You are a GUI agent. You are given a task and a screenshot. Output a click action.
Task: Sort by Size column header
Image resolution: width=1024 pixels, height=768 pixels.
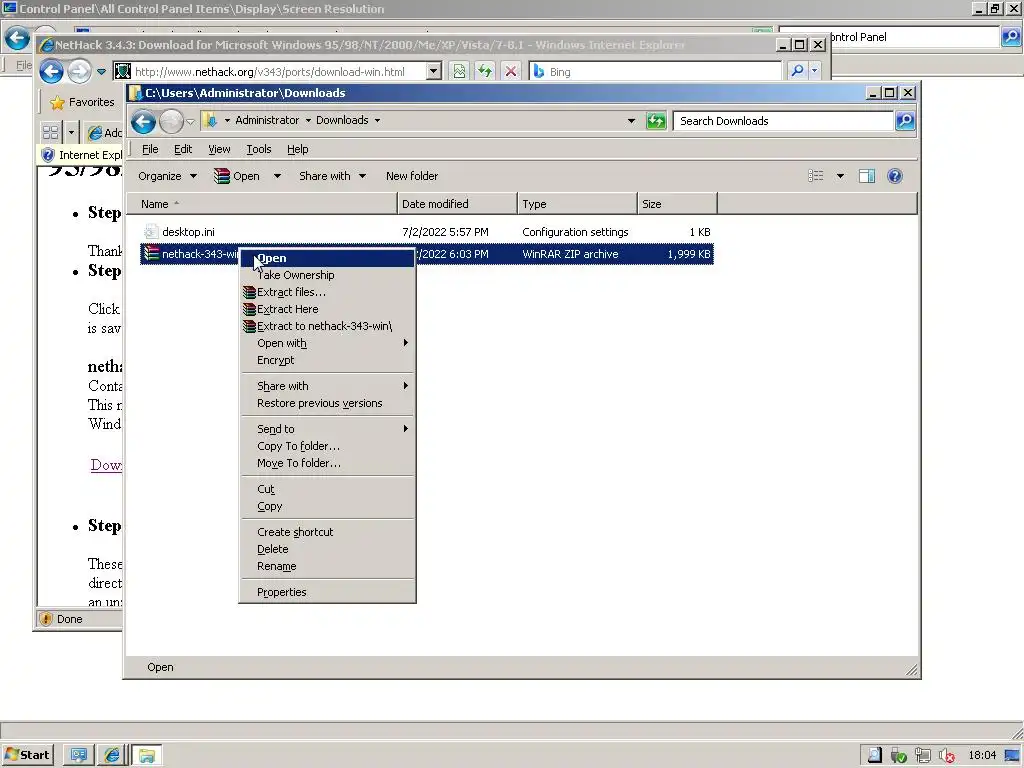(x=677, y=204)
